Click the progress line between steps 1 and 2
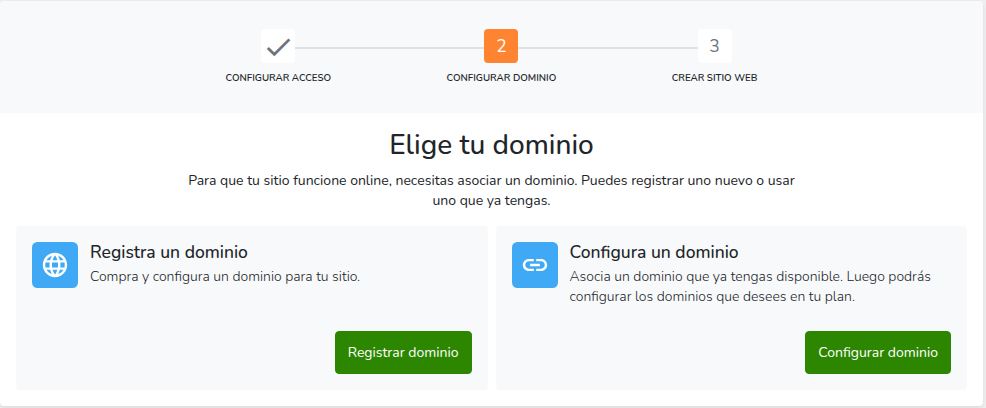Screen dimensions: 986x408 pyautogui.click(x=389, y=47)
